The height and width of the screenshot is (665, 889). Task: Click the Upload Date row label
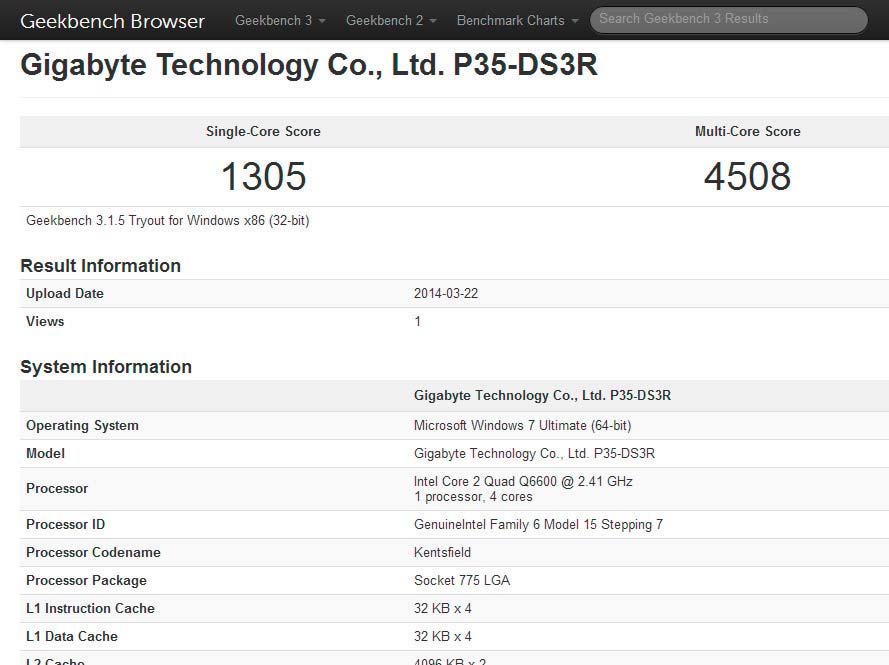coord(65,294)
